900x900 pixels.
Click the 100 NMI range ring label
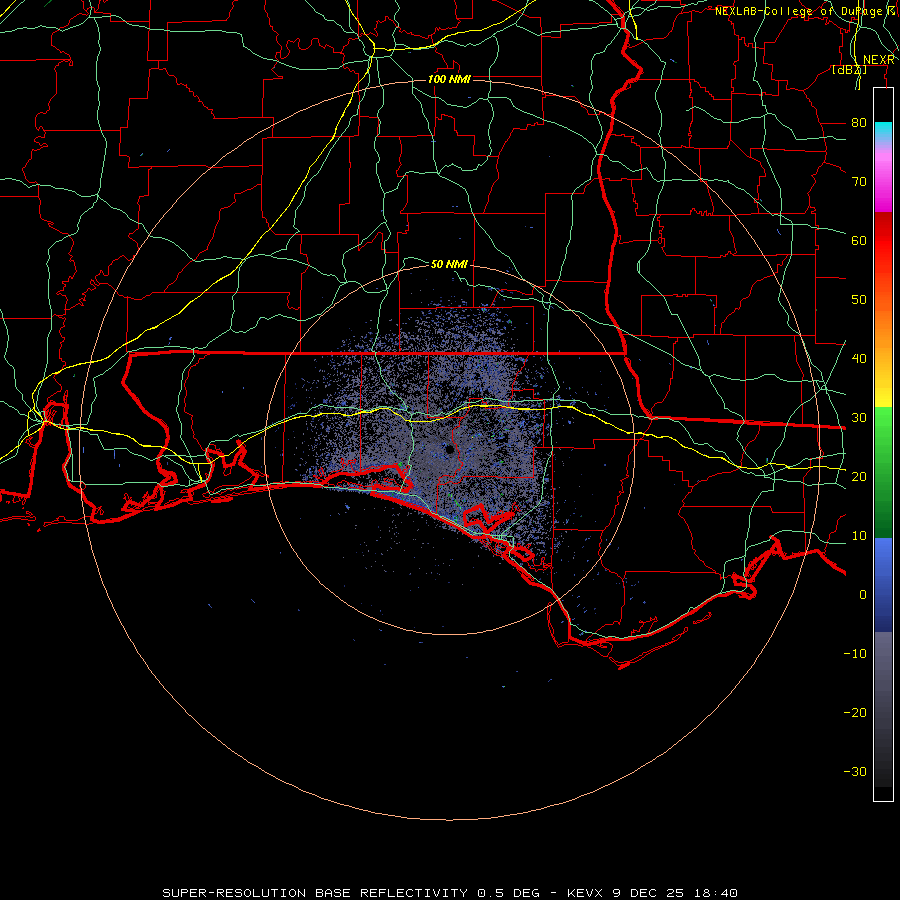click(x=449, y=79)
